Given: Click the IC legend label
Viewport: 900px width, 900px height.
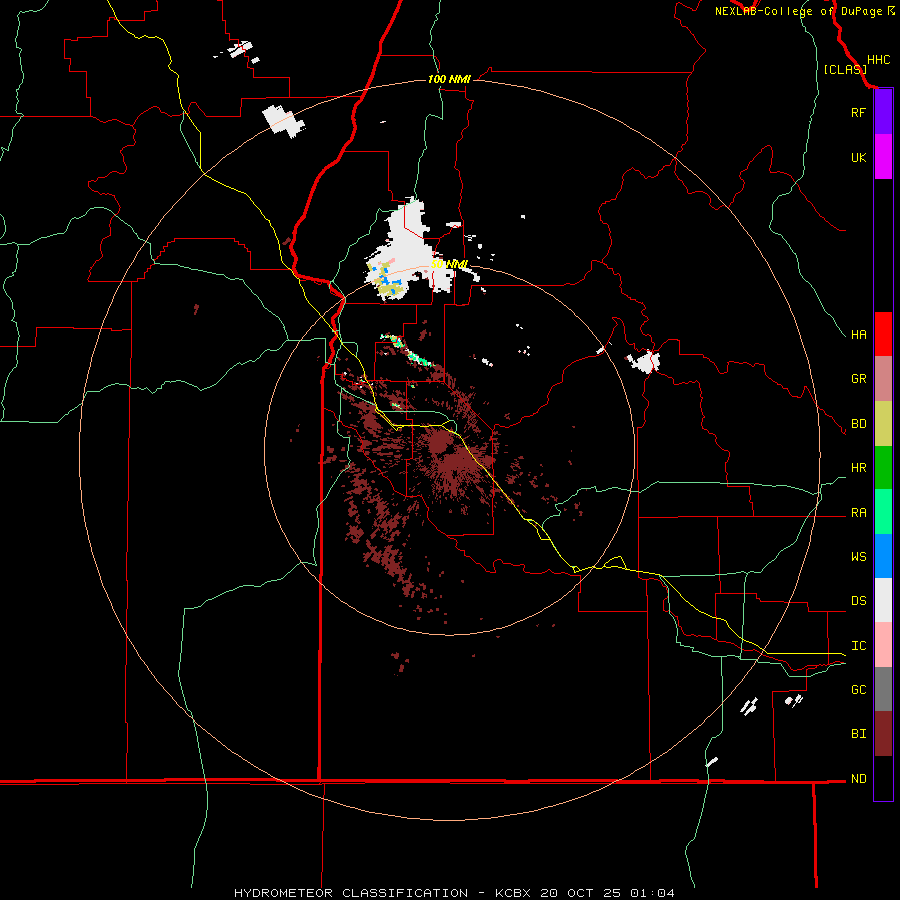Looking at the screenshot, I should [x=858, y=646].
